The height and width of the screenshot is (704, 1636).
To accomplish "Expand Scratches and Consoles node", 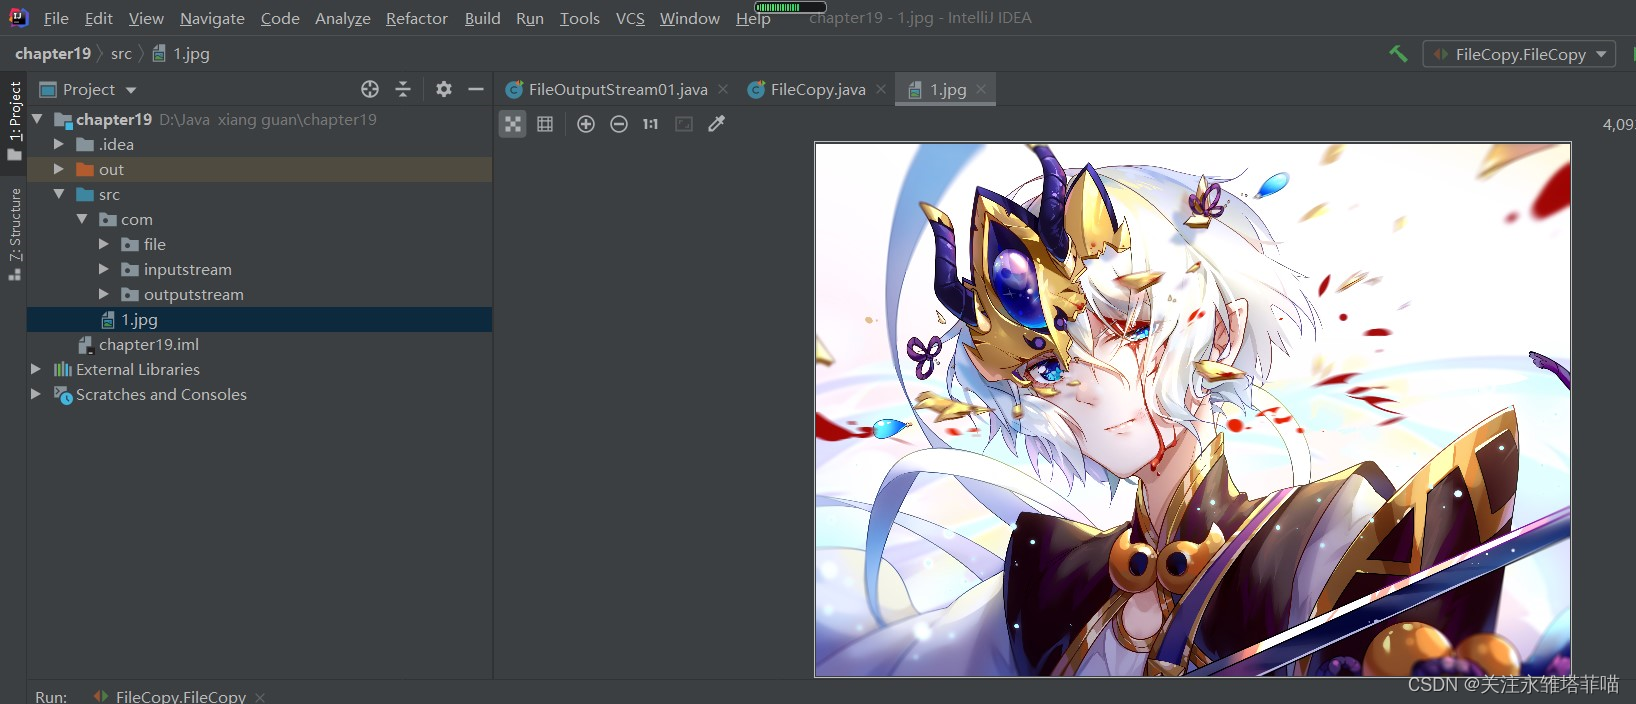I will click(36, 394).
